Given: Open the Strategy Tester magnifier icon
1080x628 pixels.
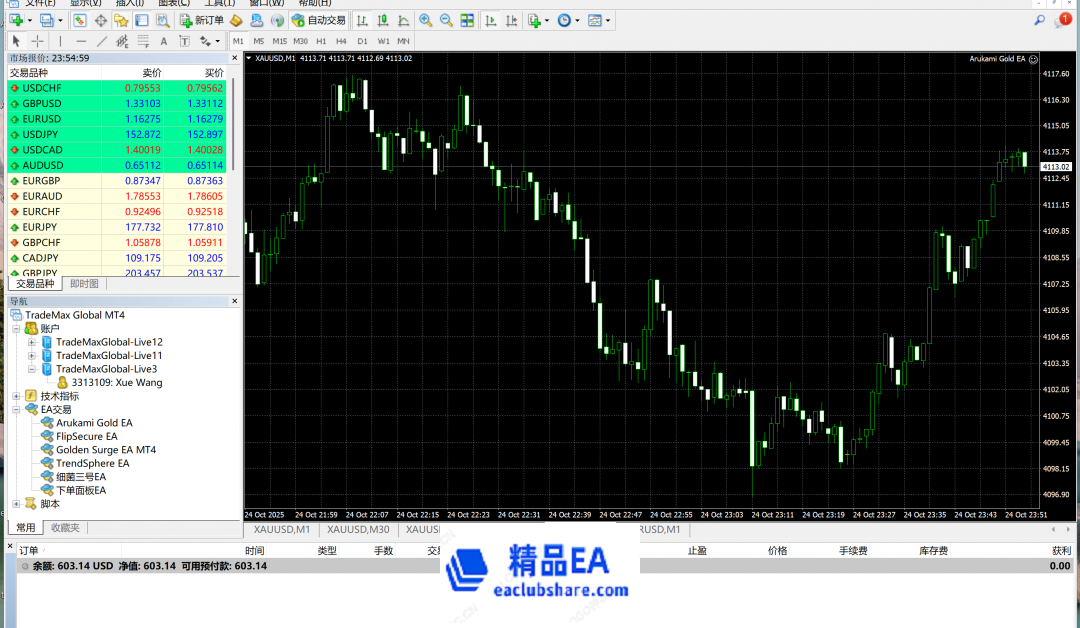Looking at the screenshot, I should [163, 21].
